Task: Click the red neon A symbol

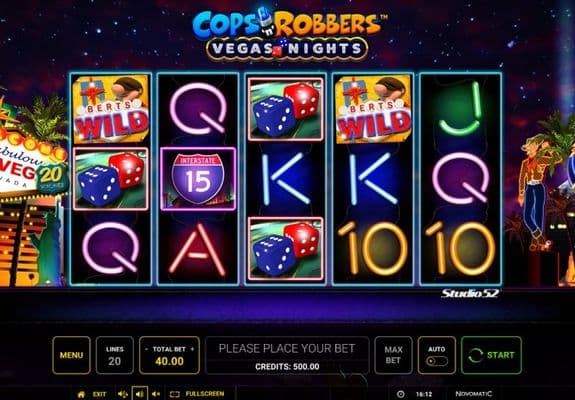Action: [198, 249]
